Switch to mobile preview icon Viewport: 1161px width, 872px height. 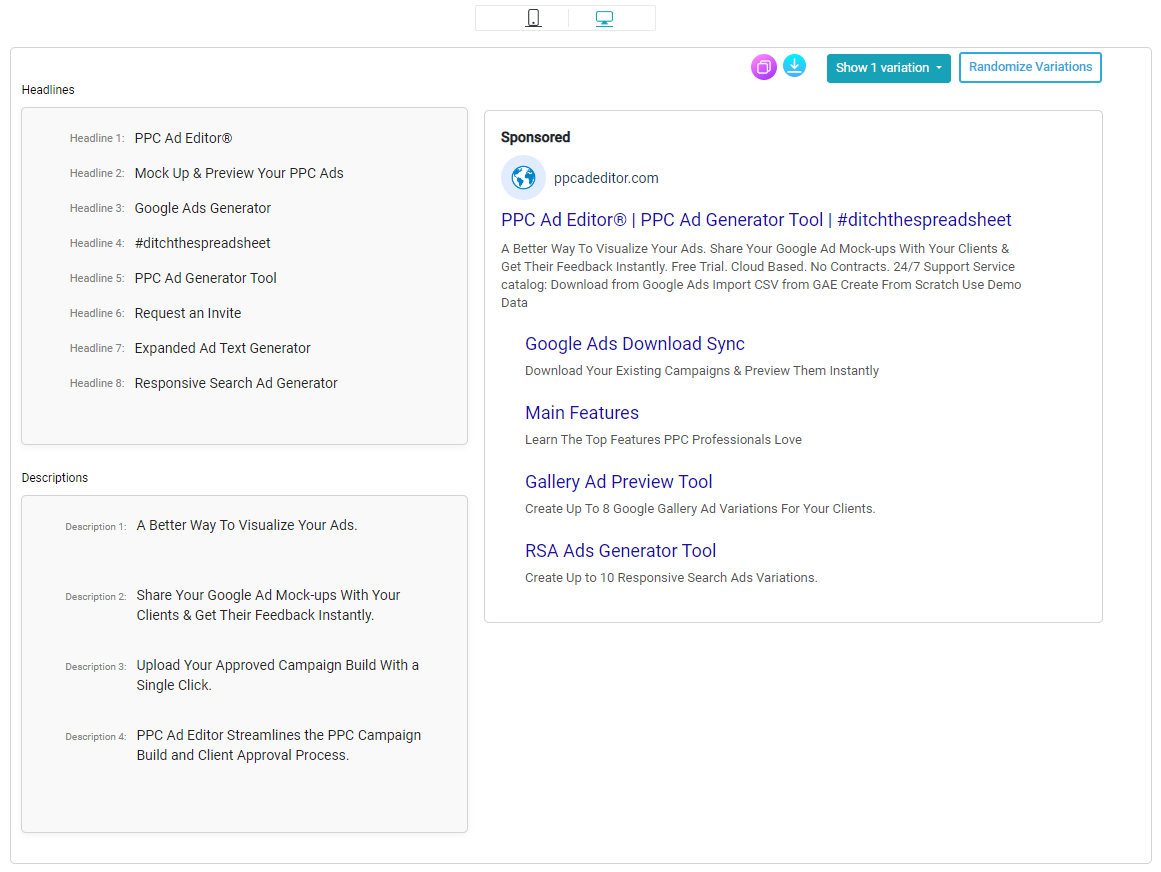pos(534,18)
